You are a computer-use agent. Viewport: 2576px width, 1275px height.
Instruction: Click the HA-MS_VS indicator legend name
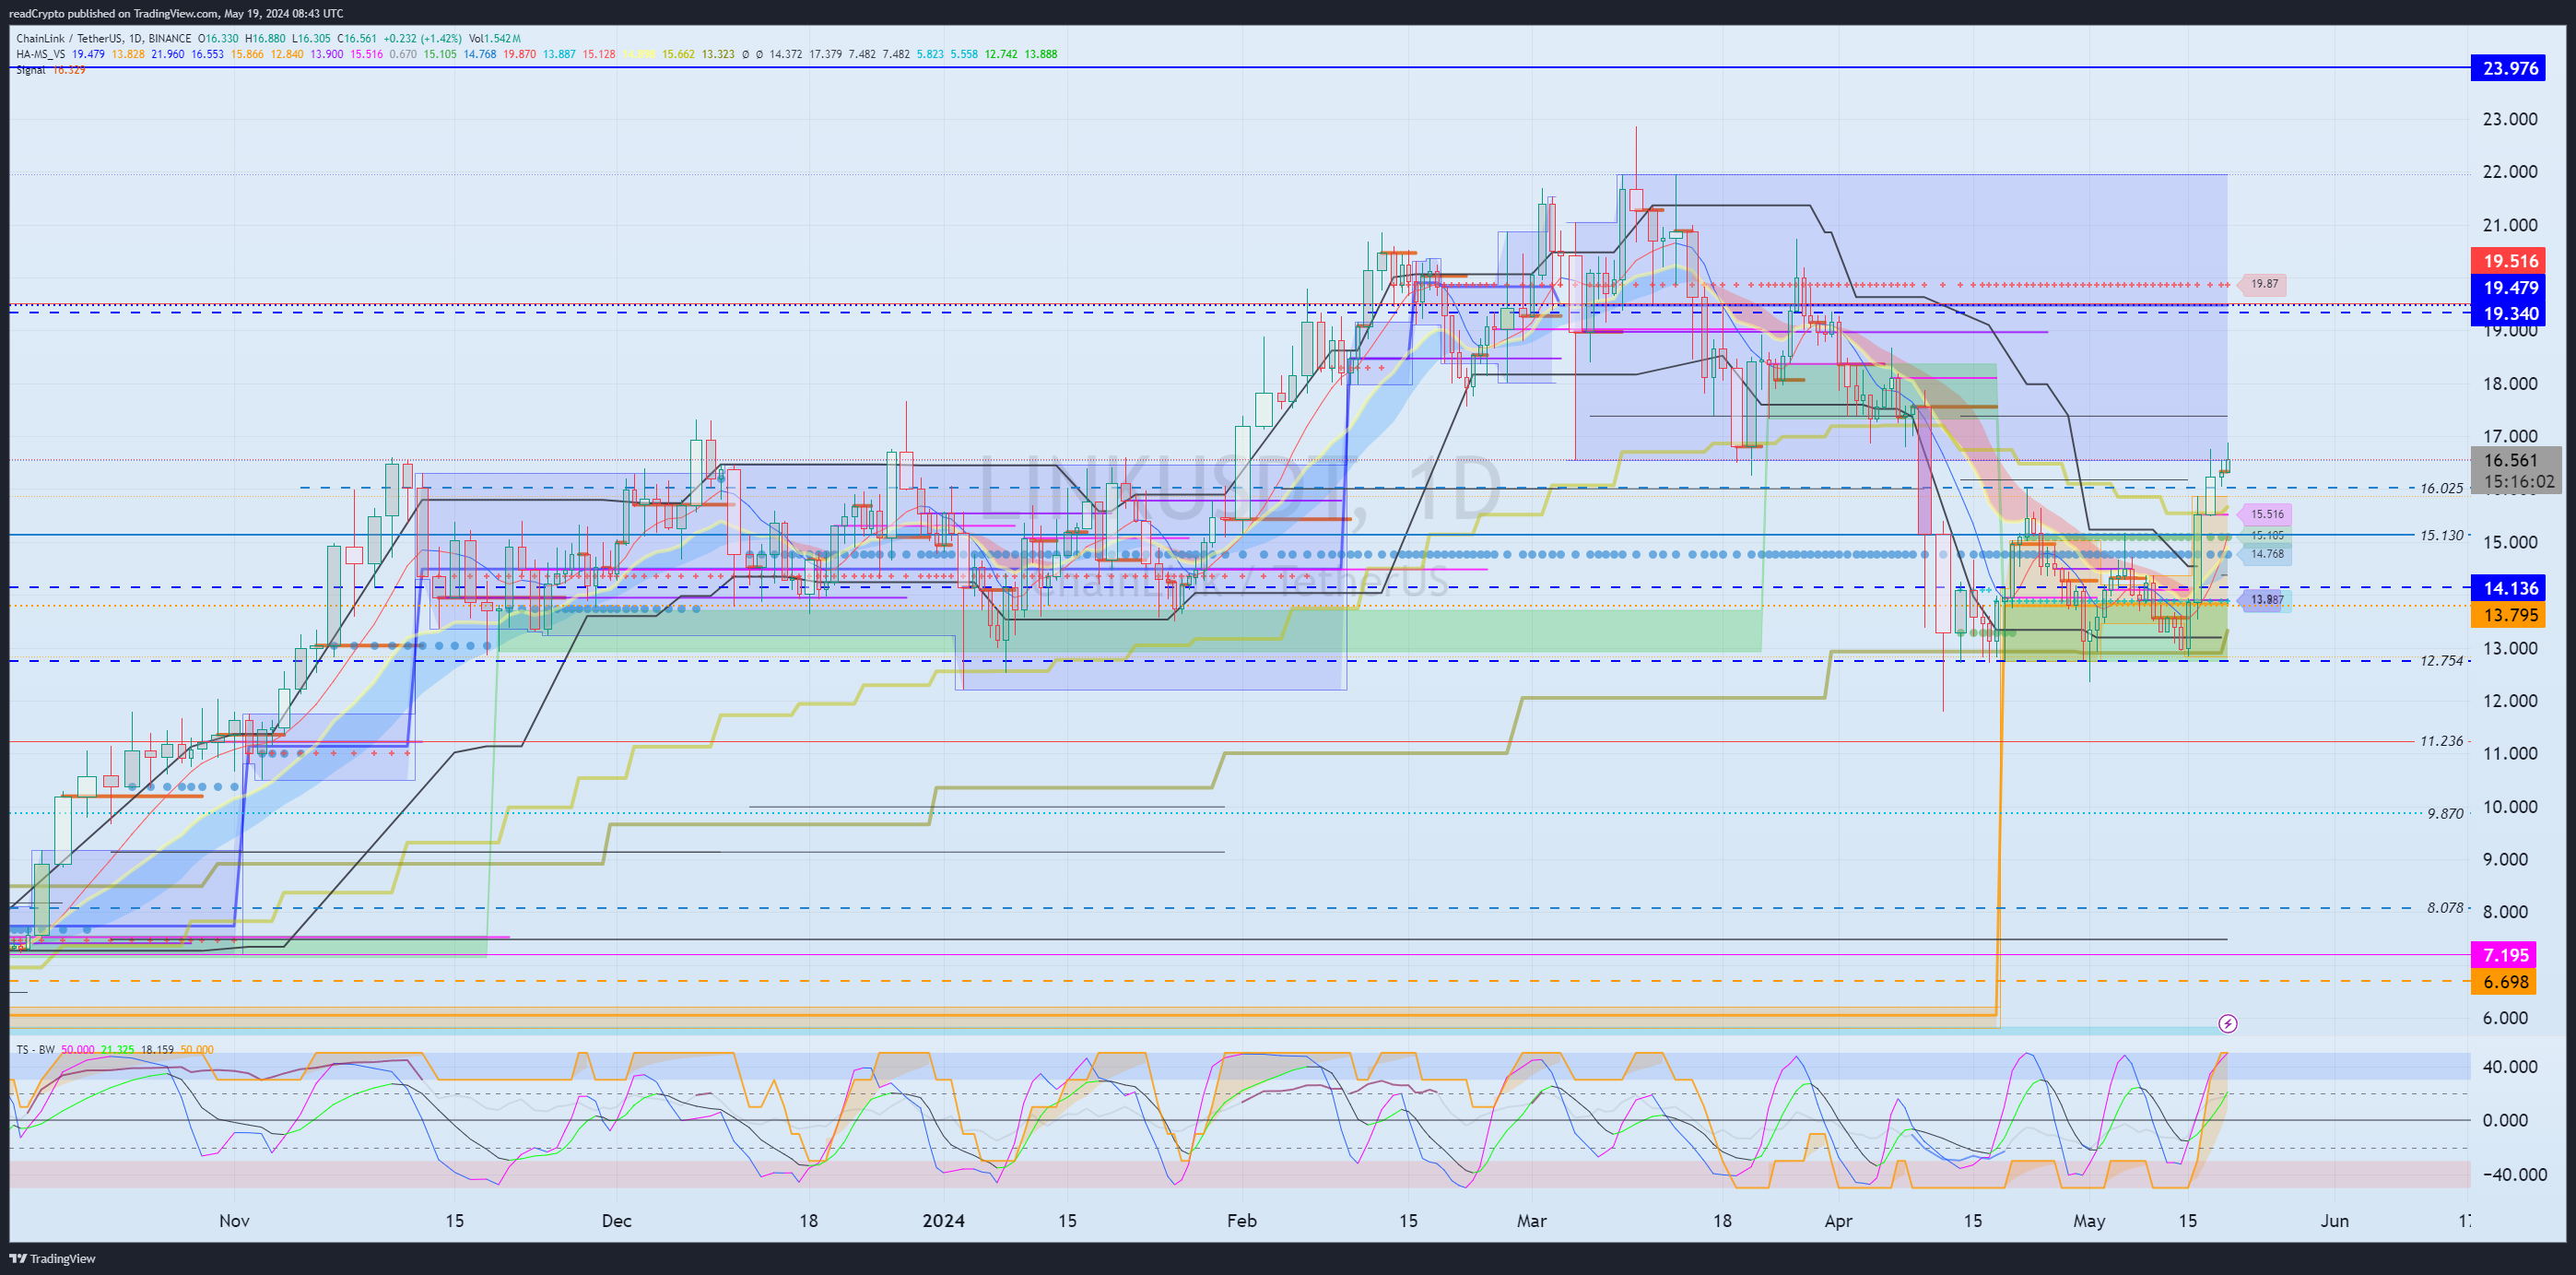(x=41, y=54)
